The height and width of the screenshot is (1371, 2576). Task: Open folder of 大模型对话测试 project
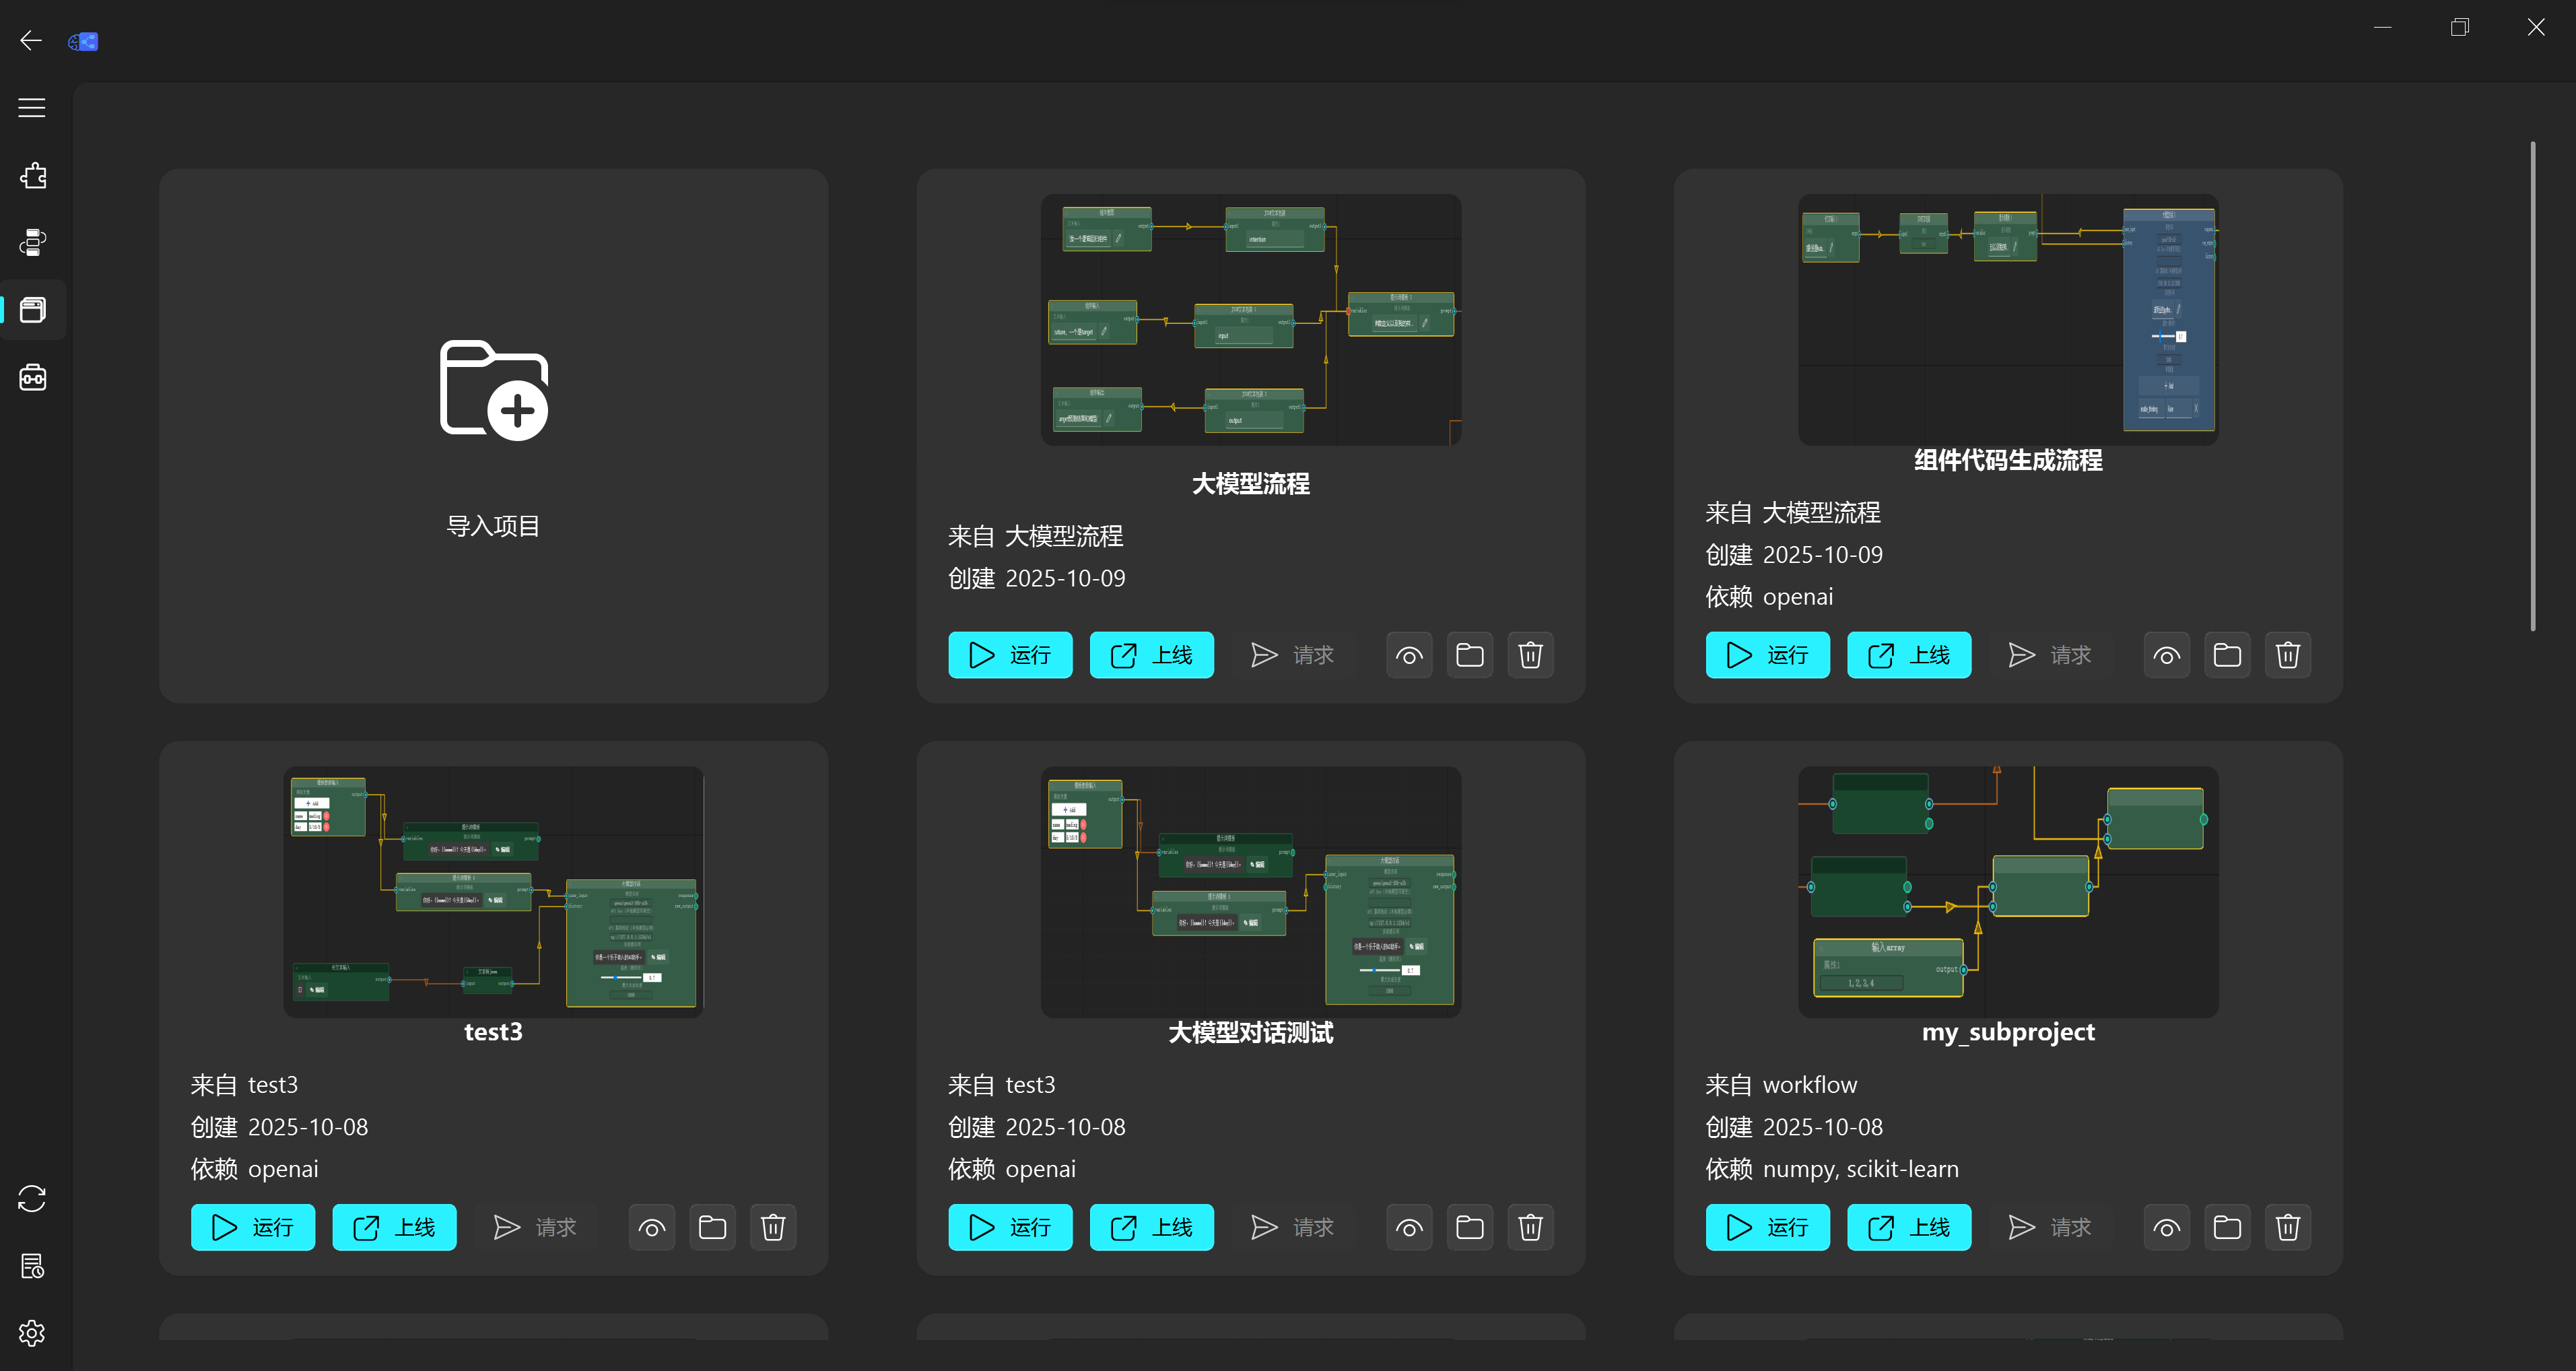pos(1469,1227)
